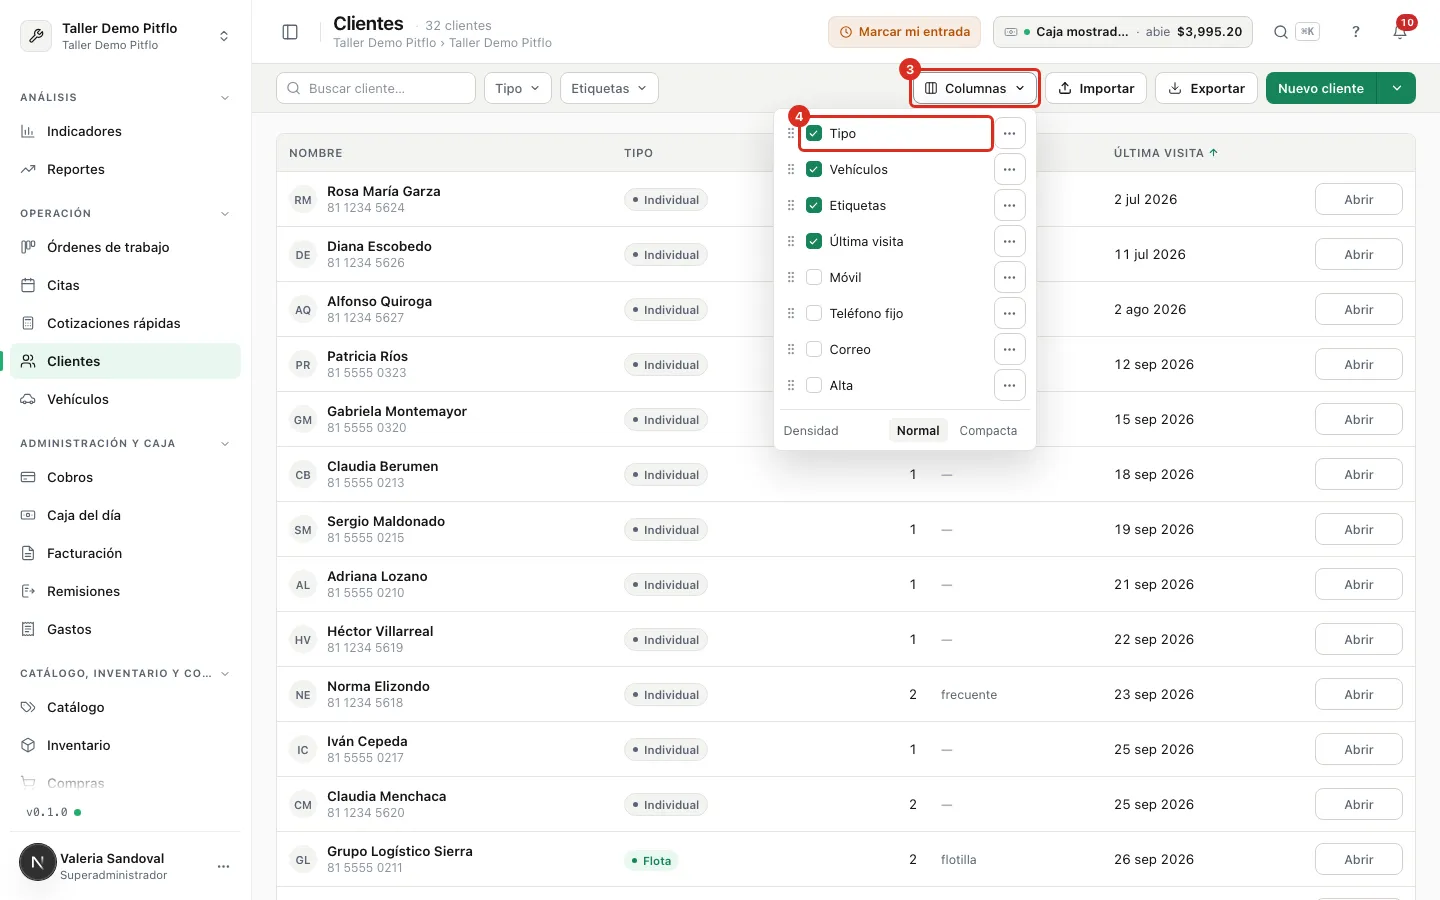The image size is (1440, 900).
Task: Open the options menu for Etiquetas column
Action: point(1010,205)
